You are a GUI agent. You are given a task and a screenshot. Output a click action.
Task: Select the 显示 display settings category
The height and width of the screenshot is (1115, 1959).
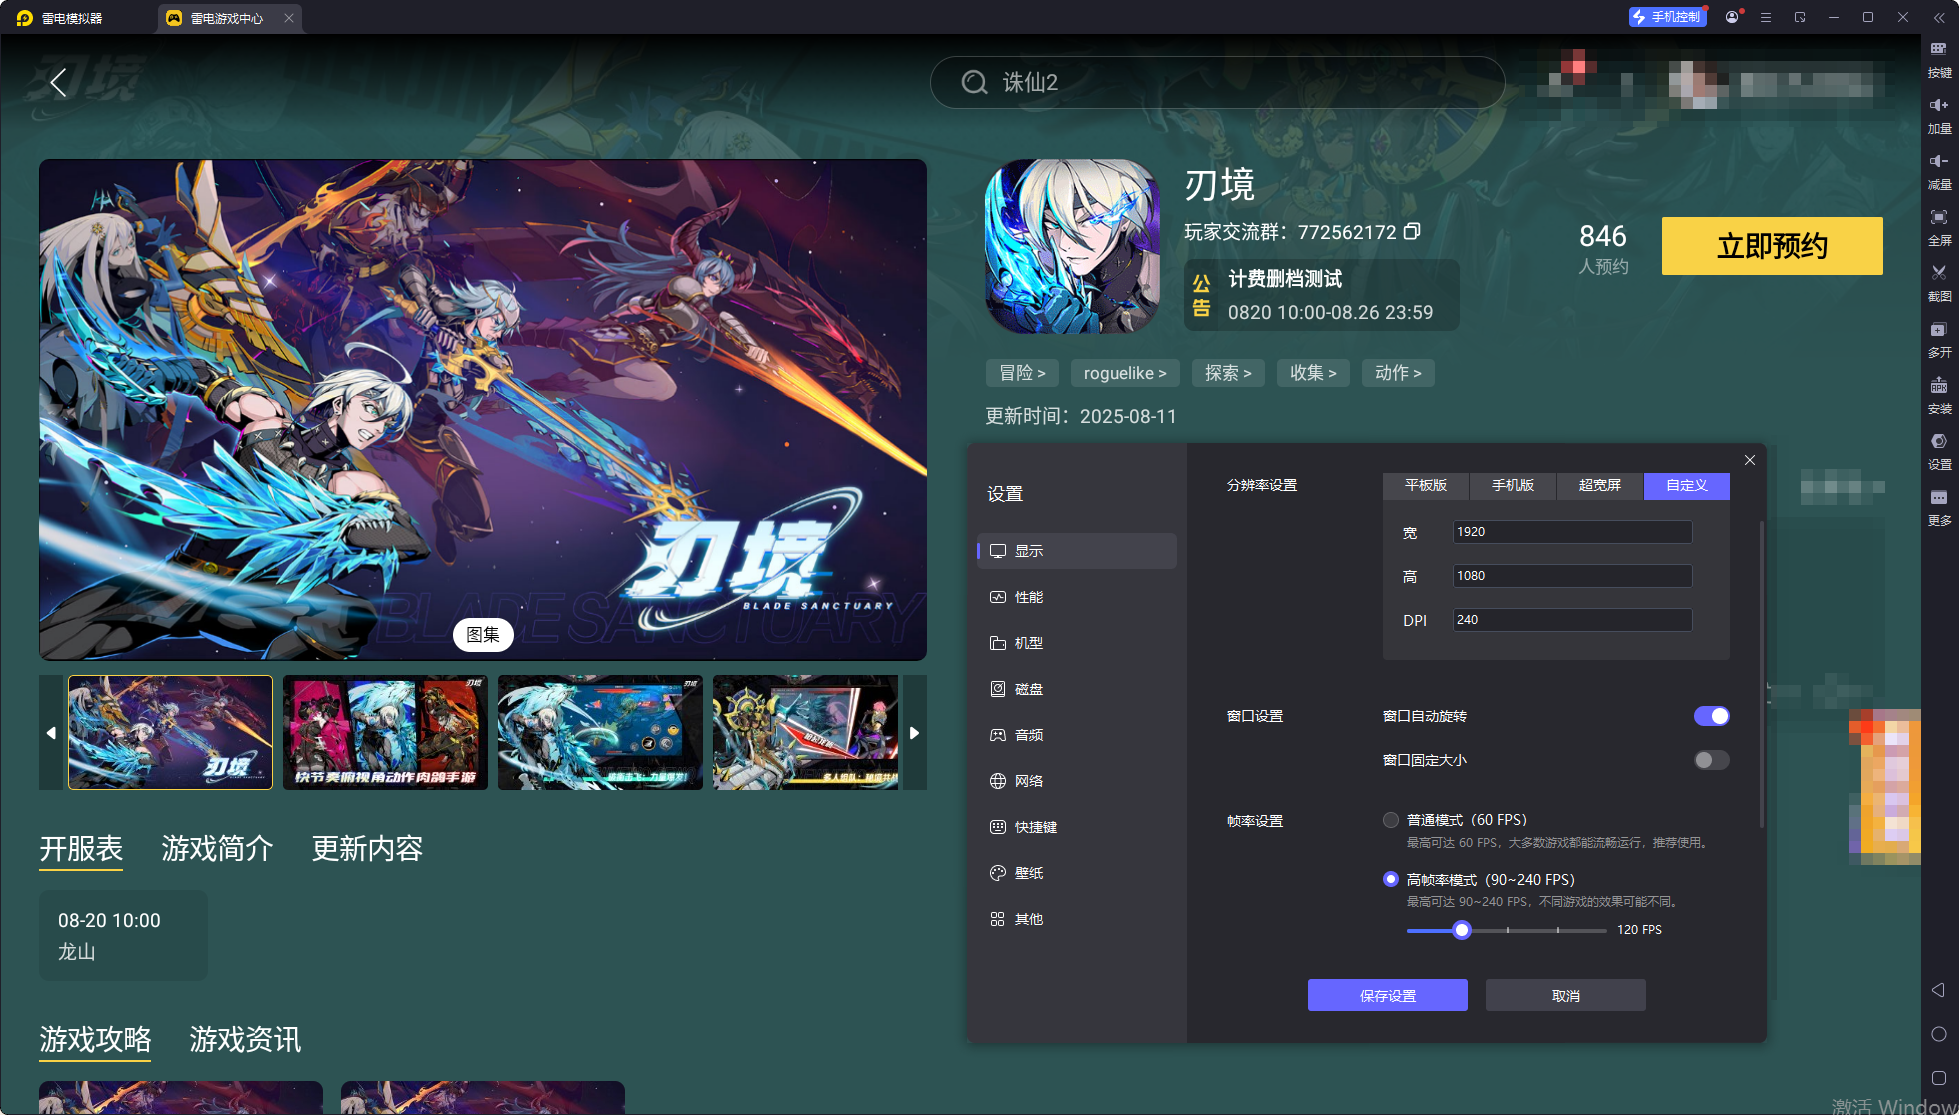tap(1077, 551)
